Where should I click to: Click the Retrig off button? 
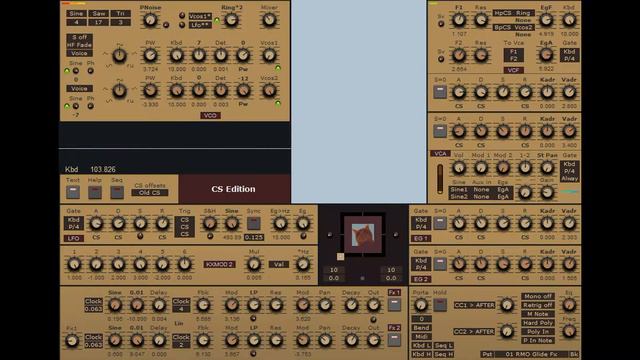point(538,305)
